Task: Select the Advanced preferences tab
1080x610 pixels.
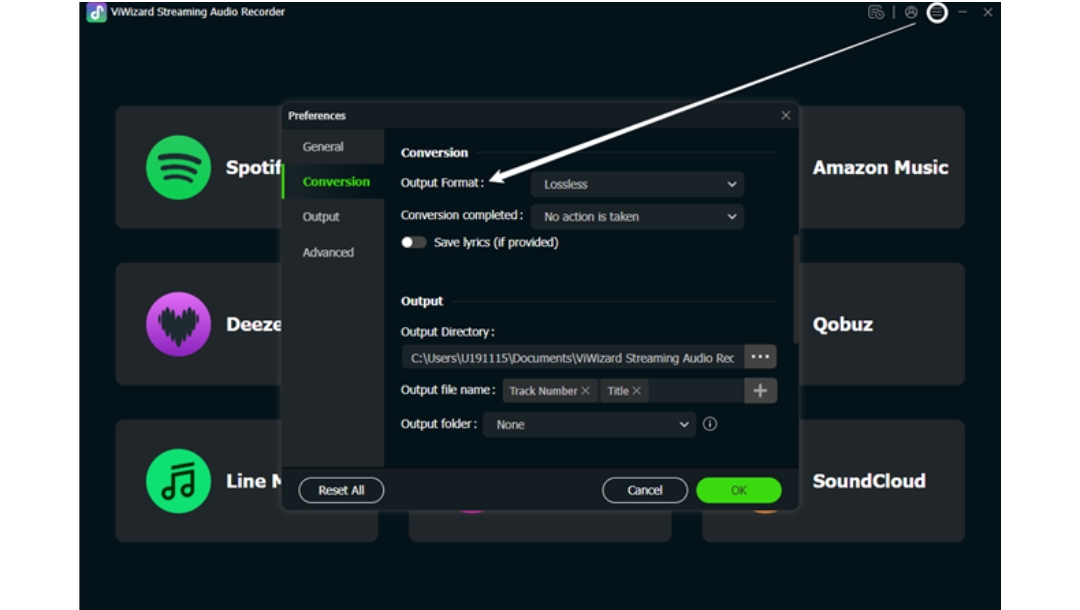Action: pos(328,253)
